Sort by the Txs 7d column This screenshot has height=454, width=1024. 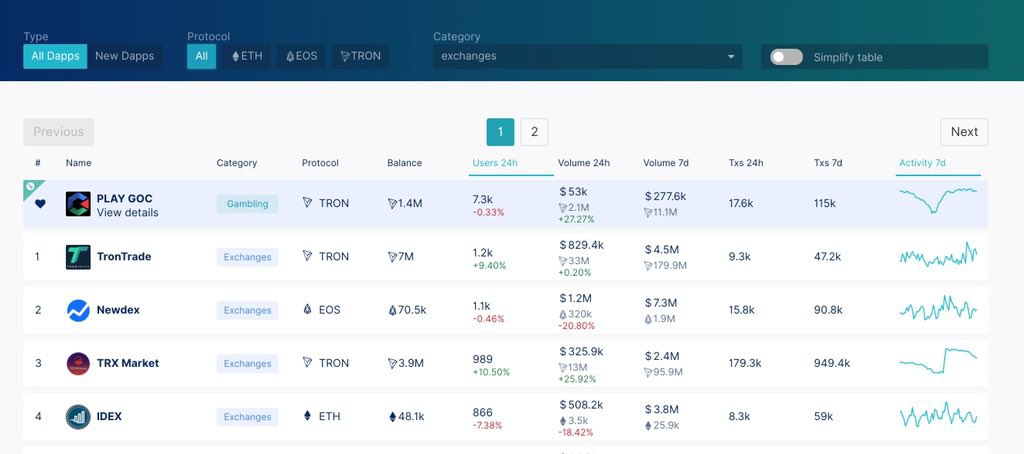point(827,163)
